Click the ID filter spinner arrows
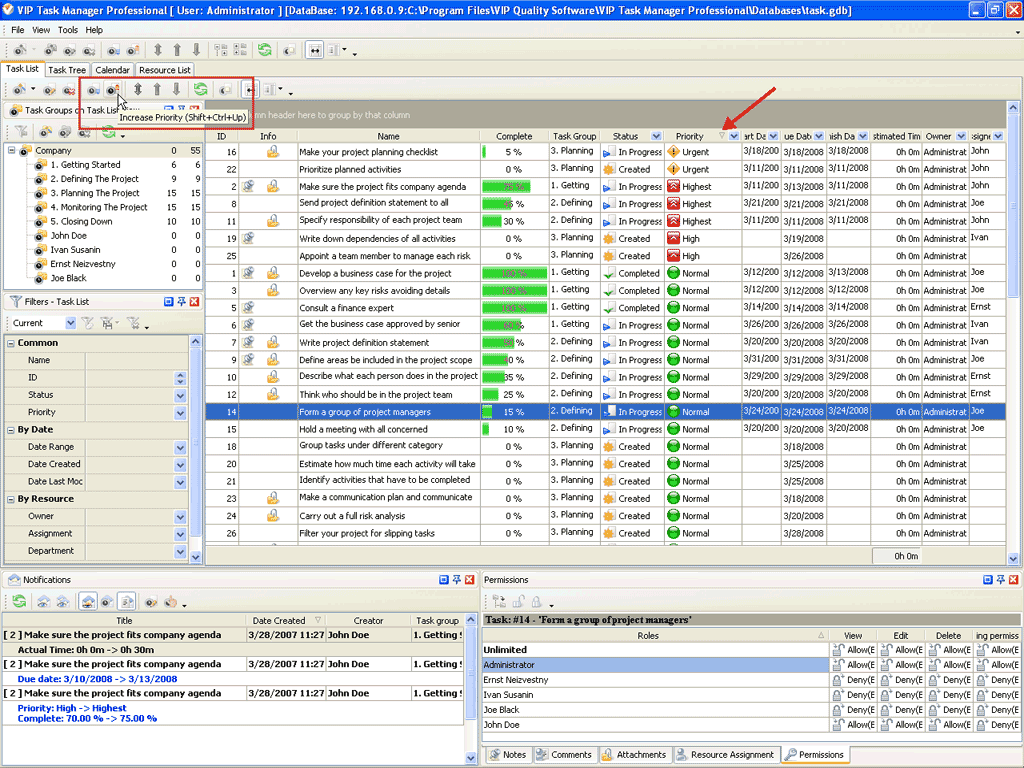1024x768 pixels. click(x=180, y=378)
